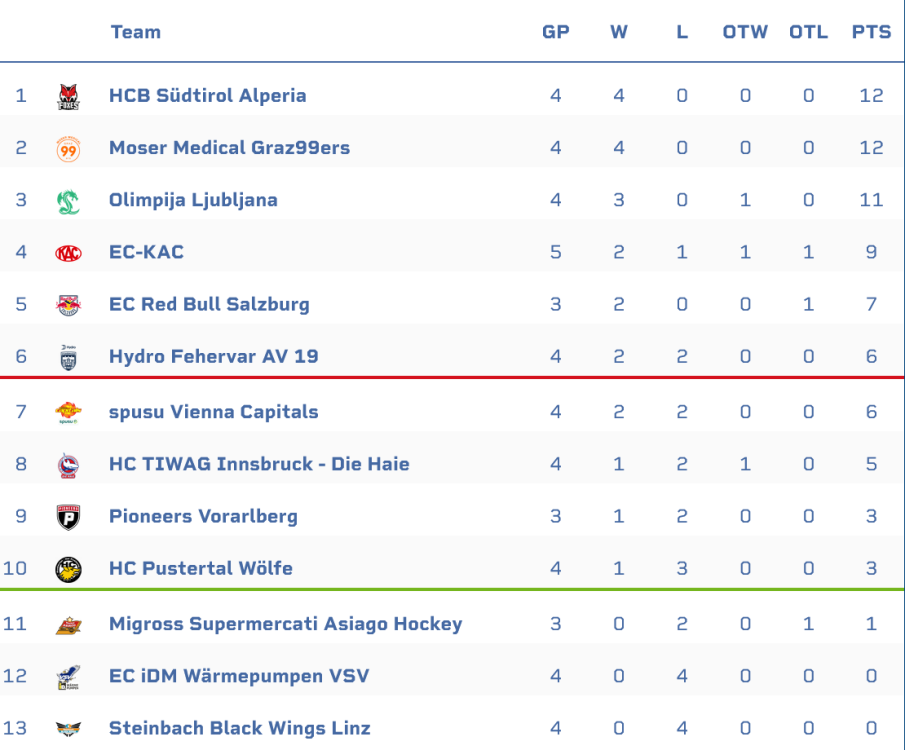Image resolution: width=905 pixels, height=750 pixels.
Task: Select the spusu Vienna Capitals team name
Action: click(213, 412)
